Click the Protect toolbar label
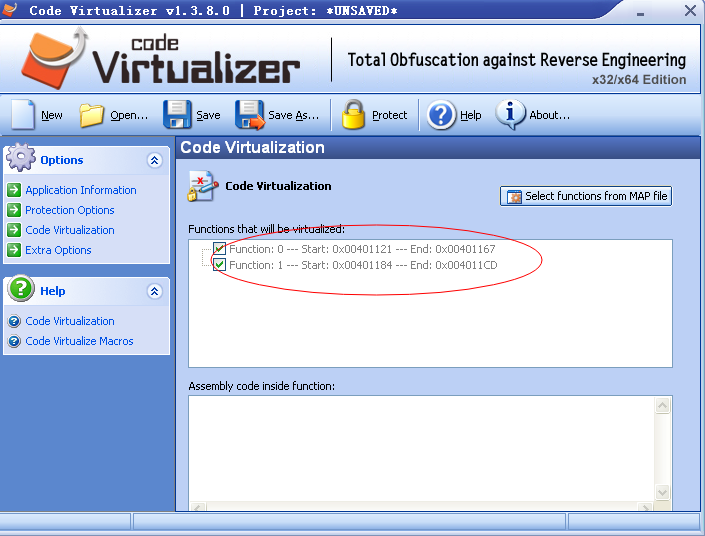The image size is (705, 536). pos(389,116)
